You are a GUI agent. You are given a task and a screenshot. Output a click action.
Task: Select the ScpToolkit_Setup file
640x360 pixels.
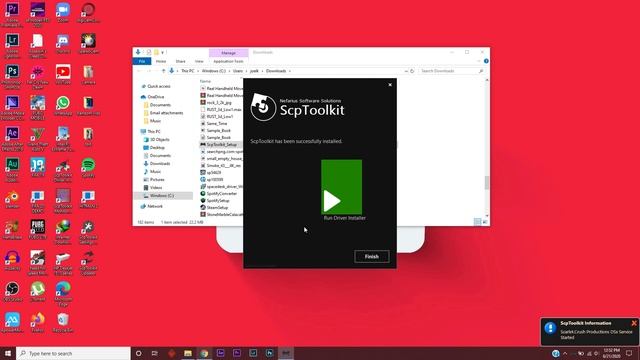tap(221, 144)
